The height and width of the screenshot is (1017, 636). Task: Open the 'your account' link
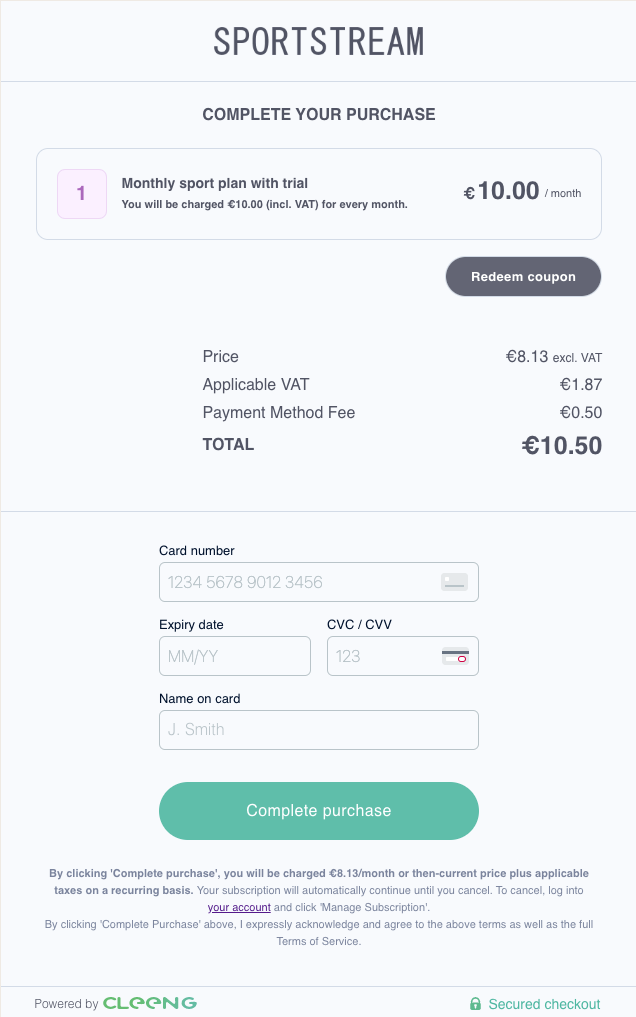click(239, 907)
